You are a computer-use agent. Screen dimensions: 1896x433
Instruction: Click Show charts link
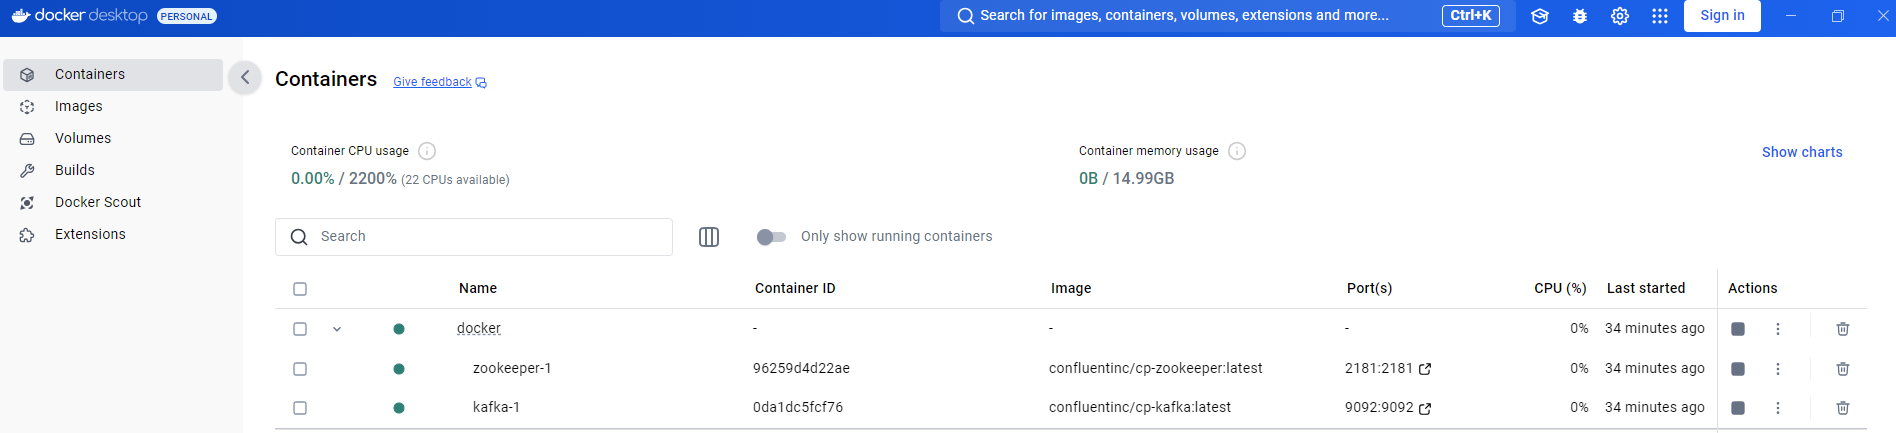coord(1802,152)
